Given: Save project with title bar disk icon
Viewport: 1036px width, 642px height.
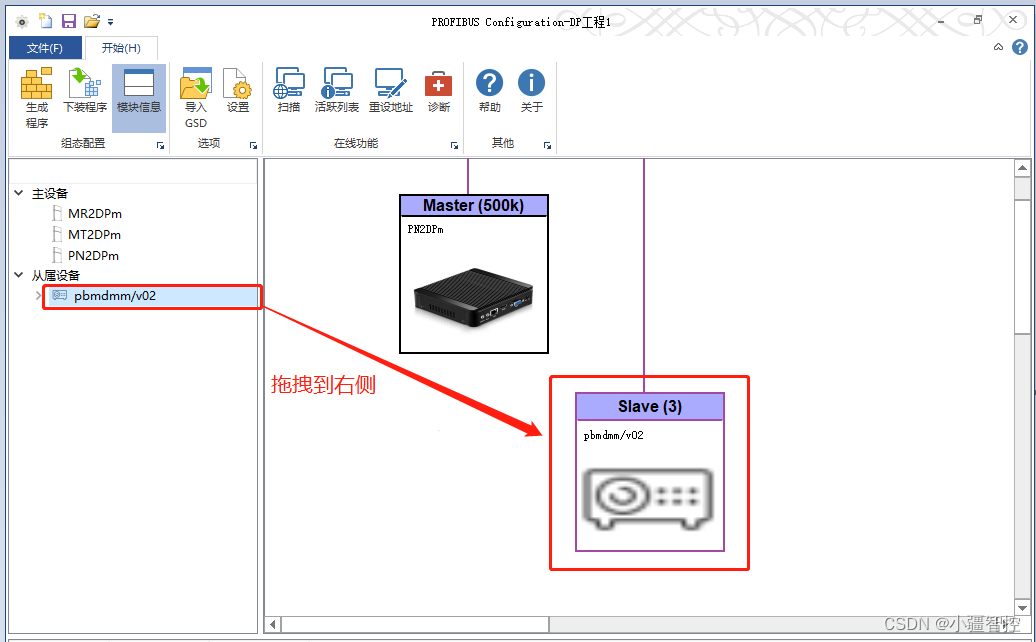Looking at the screenshot, I should point(69,21).
